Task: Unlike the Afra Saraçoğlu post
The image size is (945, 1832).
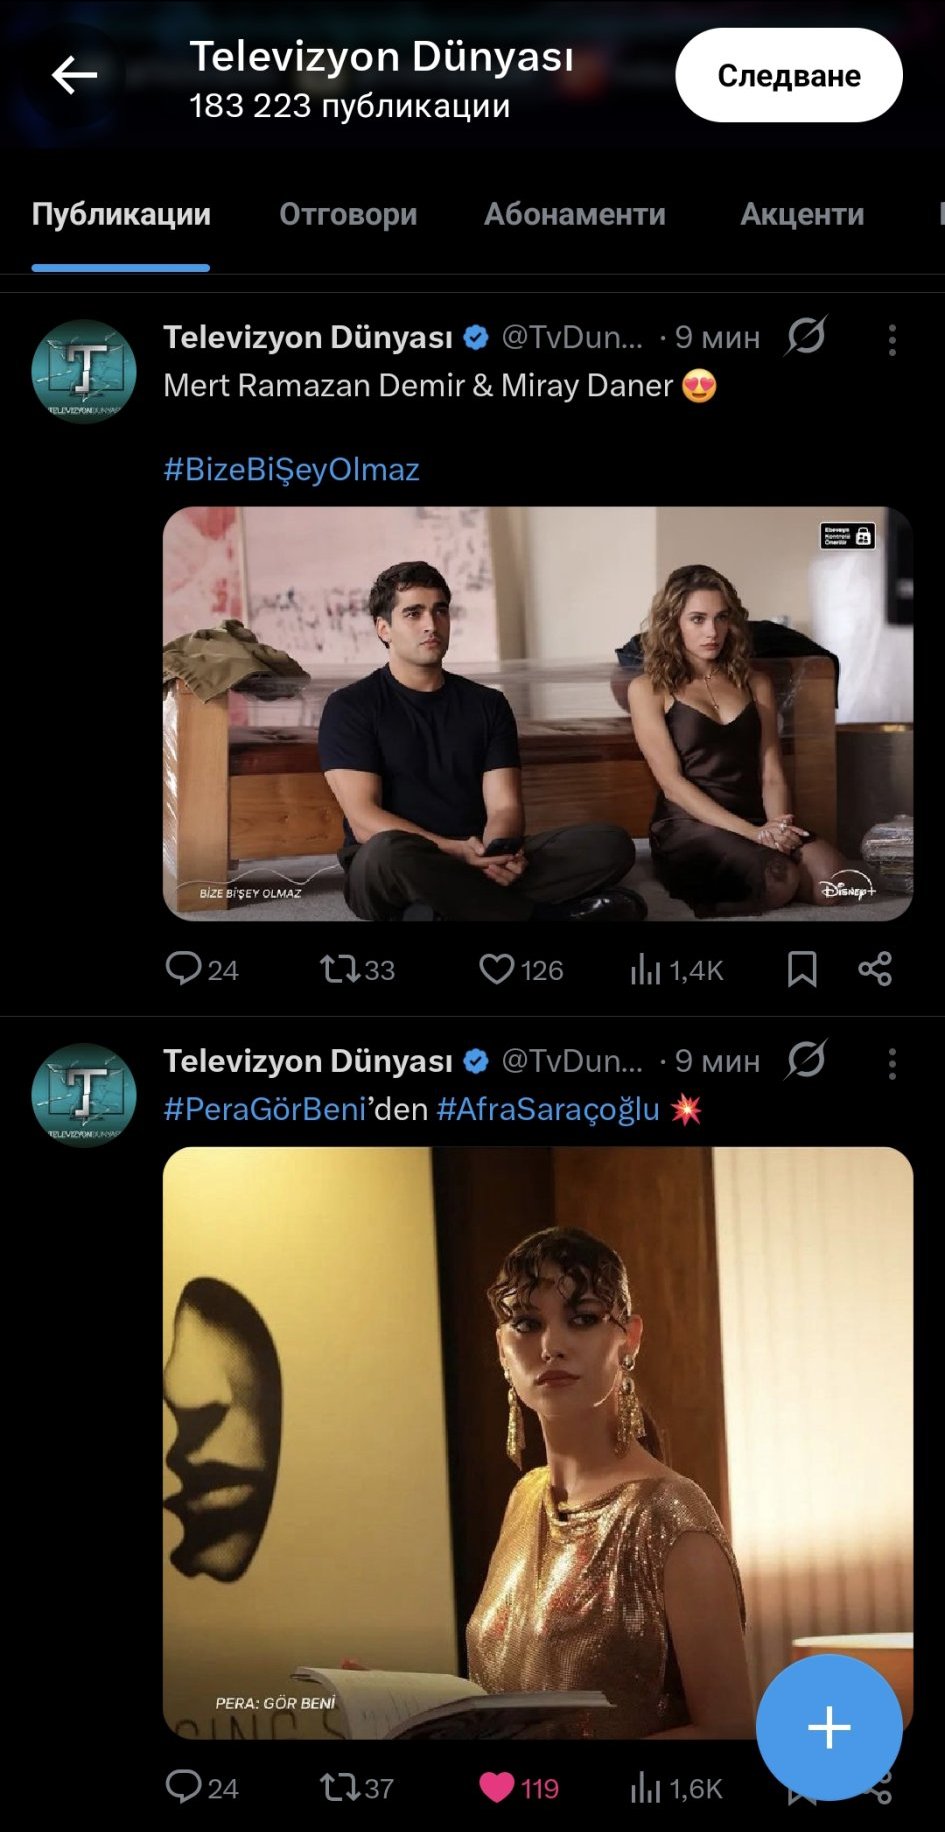Action: click(497, 1787)
